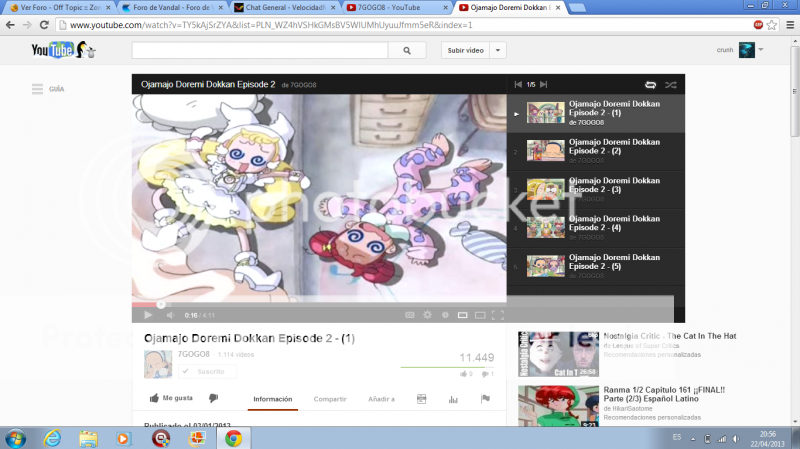The height and width of the screenshot is (449, 800).
Task: Click the dislike thumbs-down button
Action: (x=213, y=398)
